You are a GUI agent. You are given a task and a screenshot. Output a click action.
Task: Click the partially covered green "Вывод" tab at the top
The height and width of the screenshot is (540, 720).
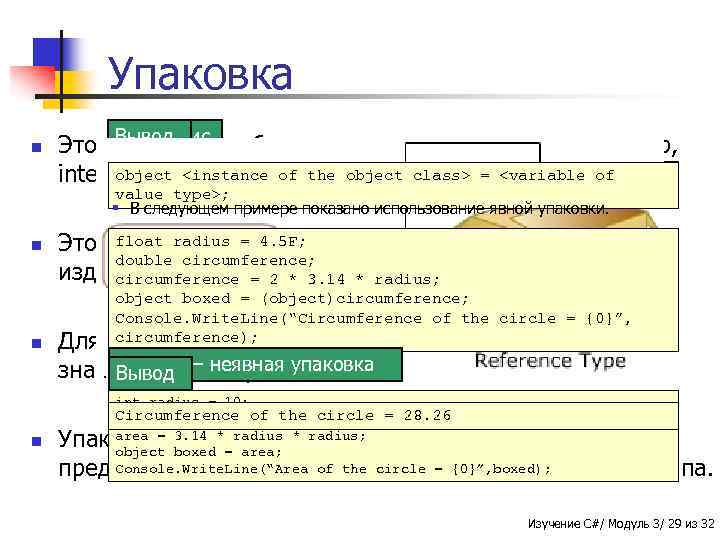point(149,130)
